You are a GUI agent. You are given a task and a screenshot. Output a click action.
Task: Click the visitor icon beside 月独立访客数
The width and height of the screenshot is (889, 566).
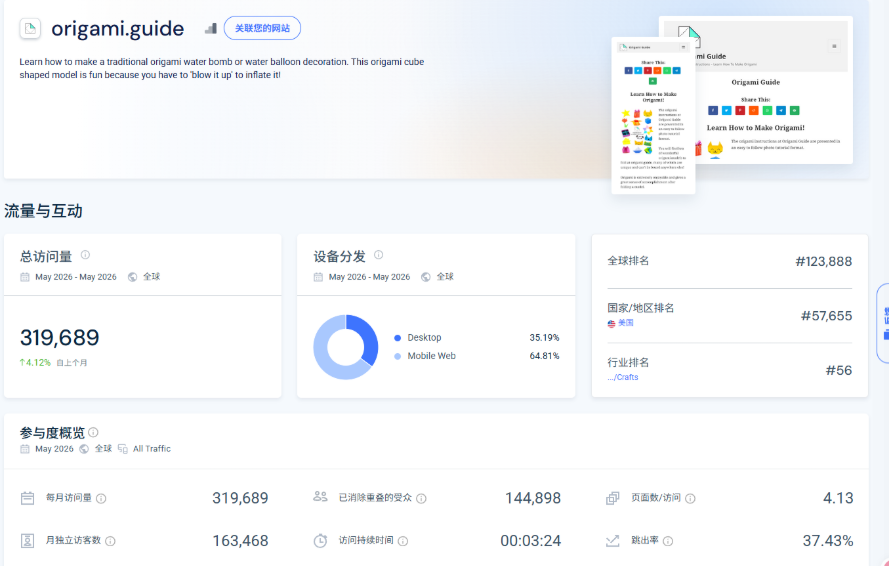(27, 540)
